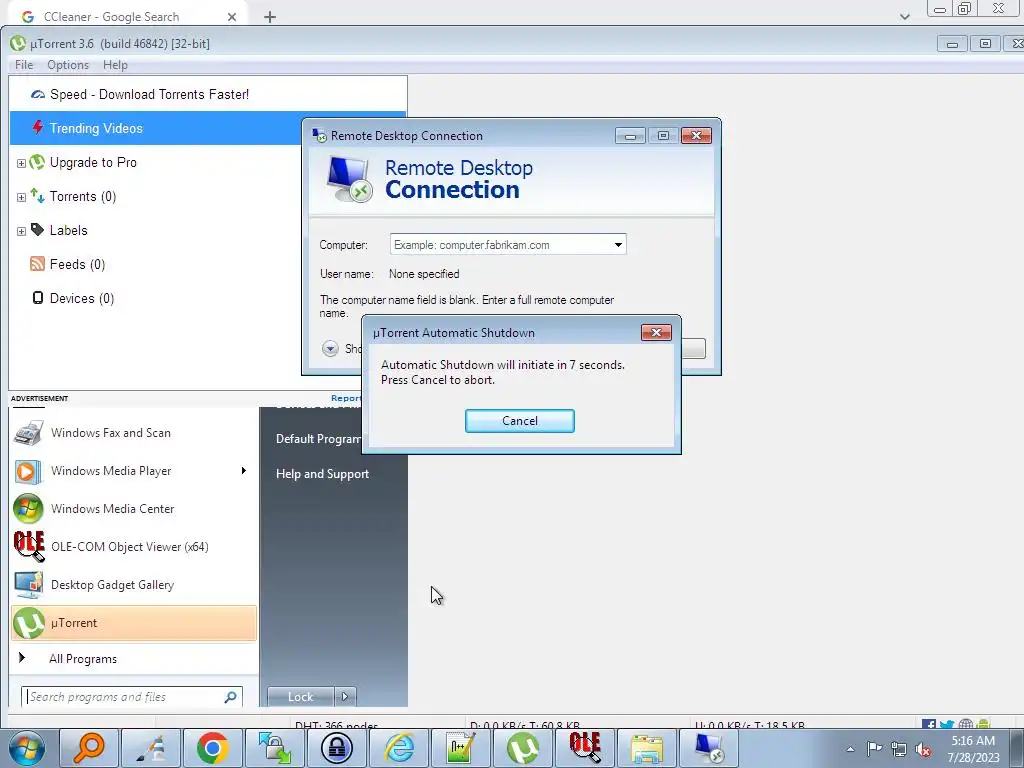Screen dimensions: 1024x768
Task: Open the paint brush taskbar app
Action: pos(151,748)
